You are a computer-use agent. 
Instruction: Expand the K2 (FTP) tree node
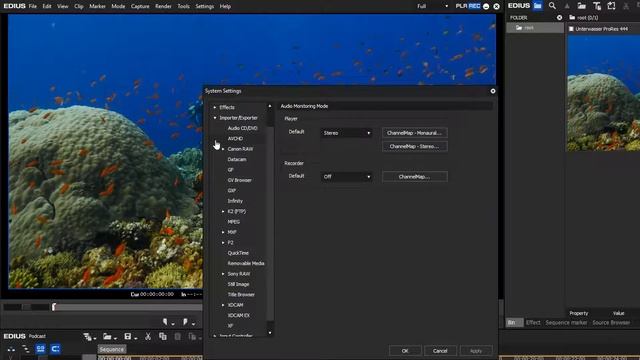(x=223, y=211)
